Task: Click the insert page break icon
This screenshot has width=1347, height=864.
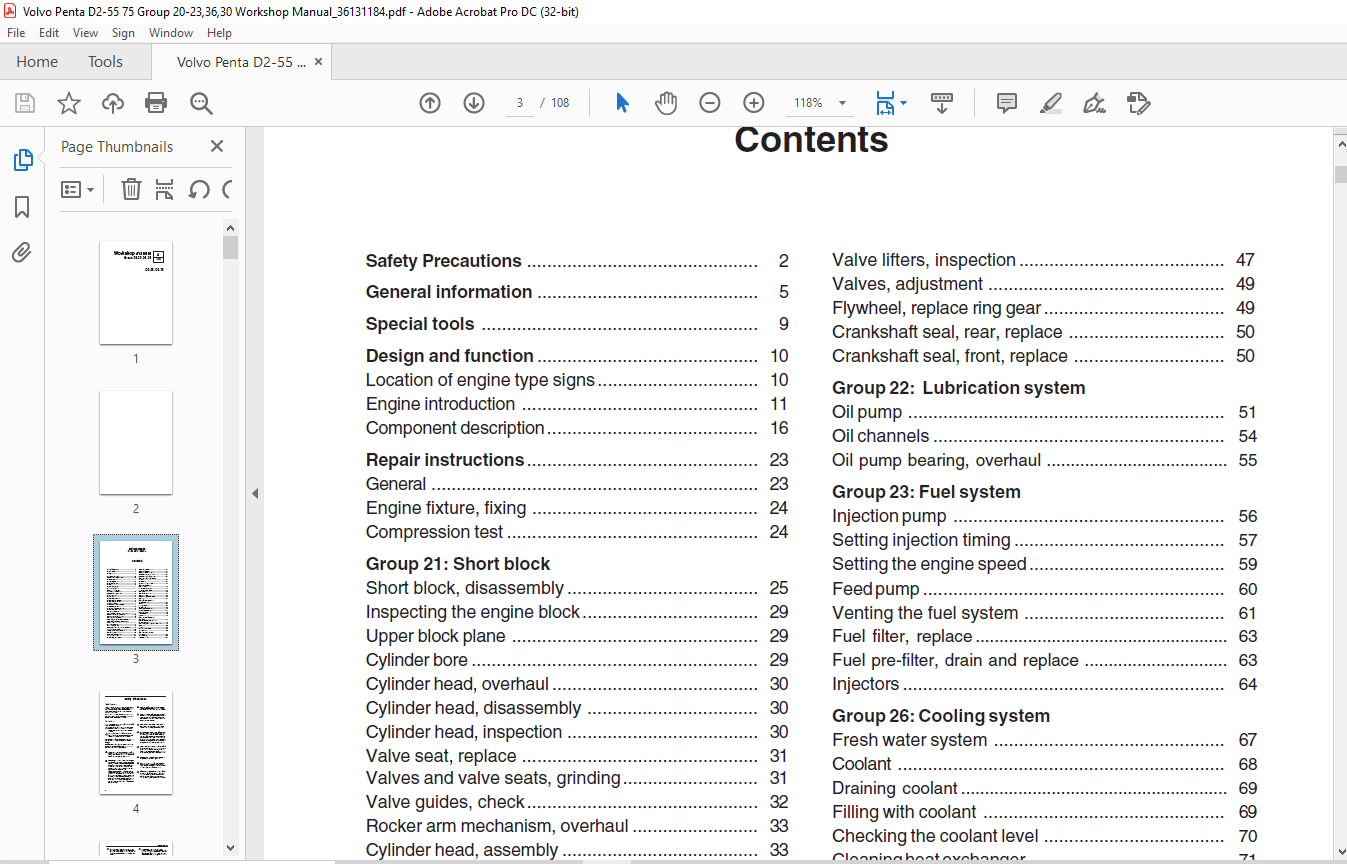Action: coord(165,189)
